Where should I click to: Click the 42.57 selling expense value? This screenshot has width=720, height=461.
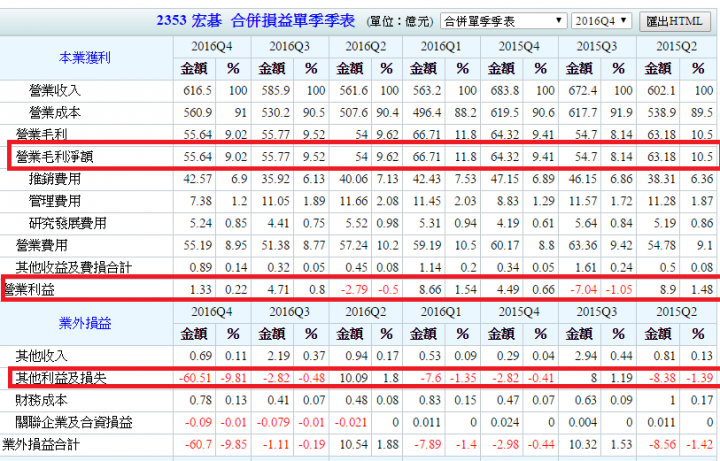[197, 179]
